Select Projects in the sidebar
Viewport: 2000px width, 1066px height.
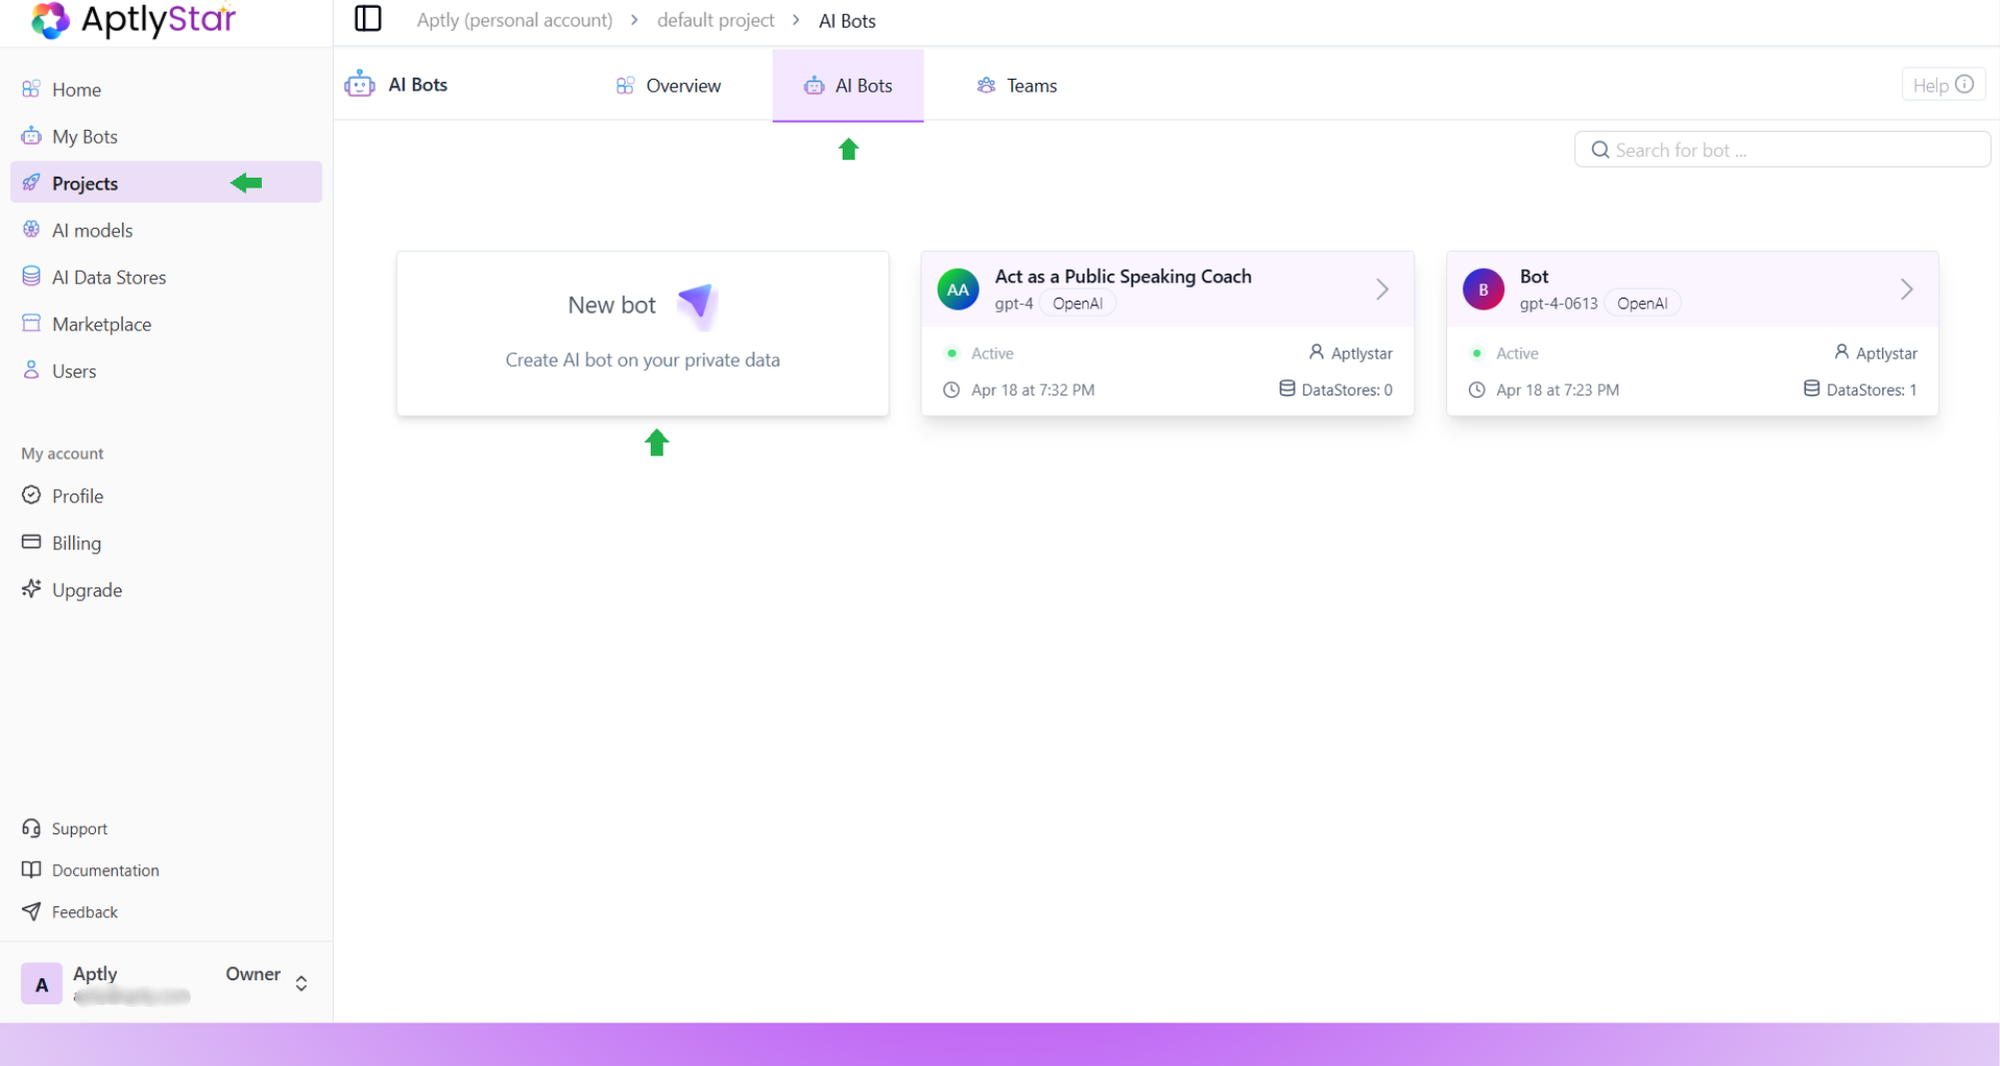(166, 183)
